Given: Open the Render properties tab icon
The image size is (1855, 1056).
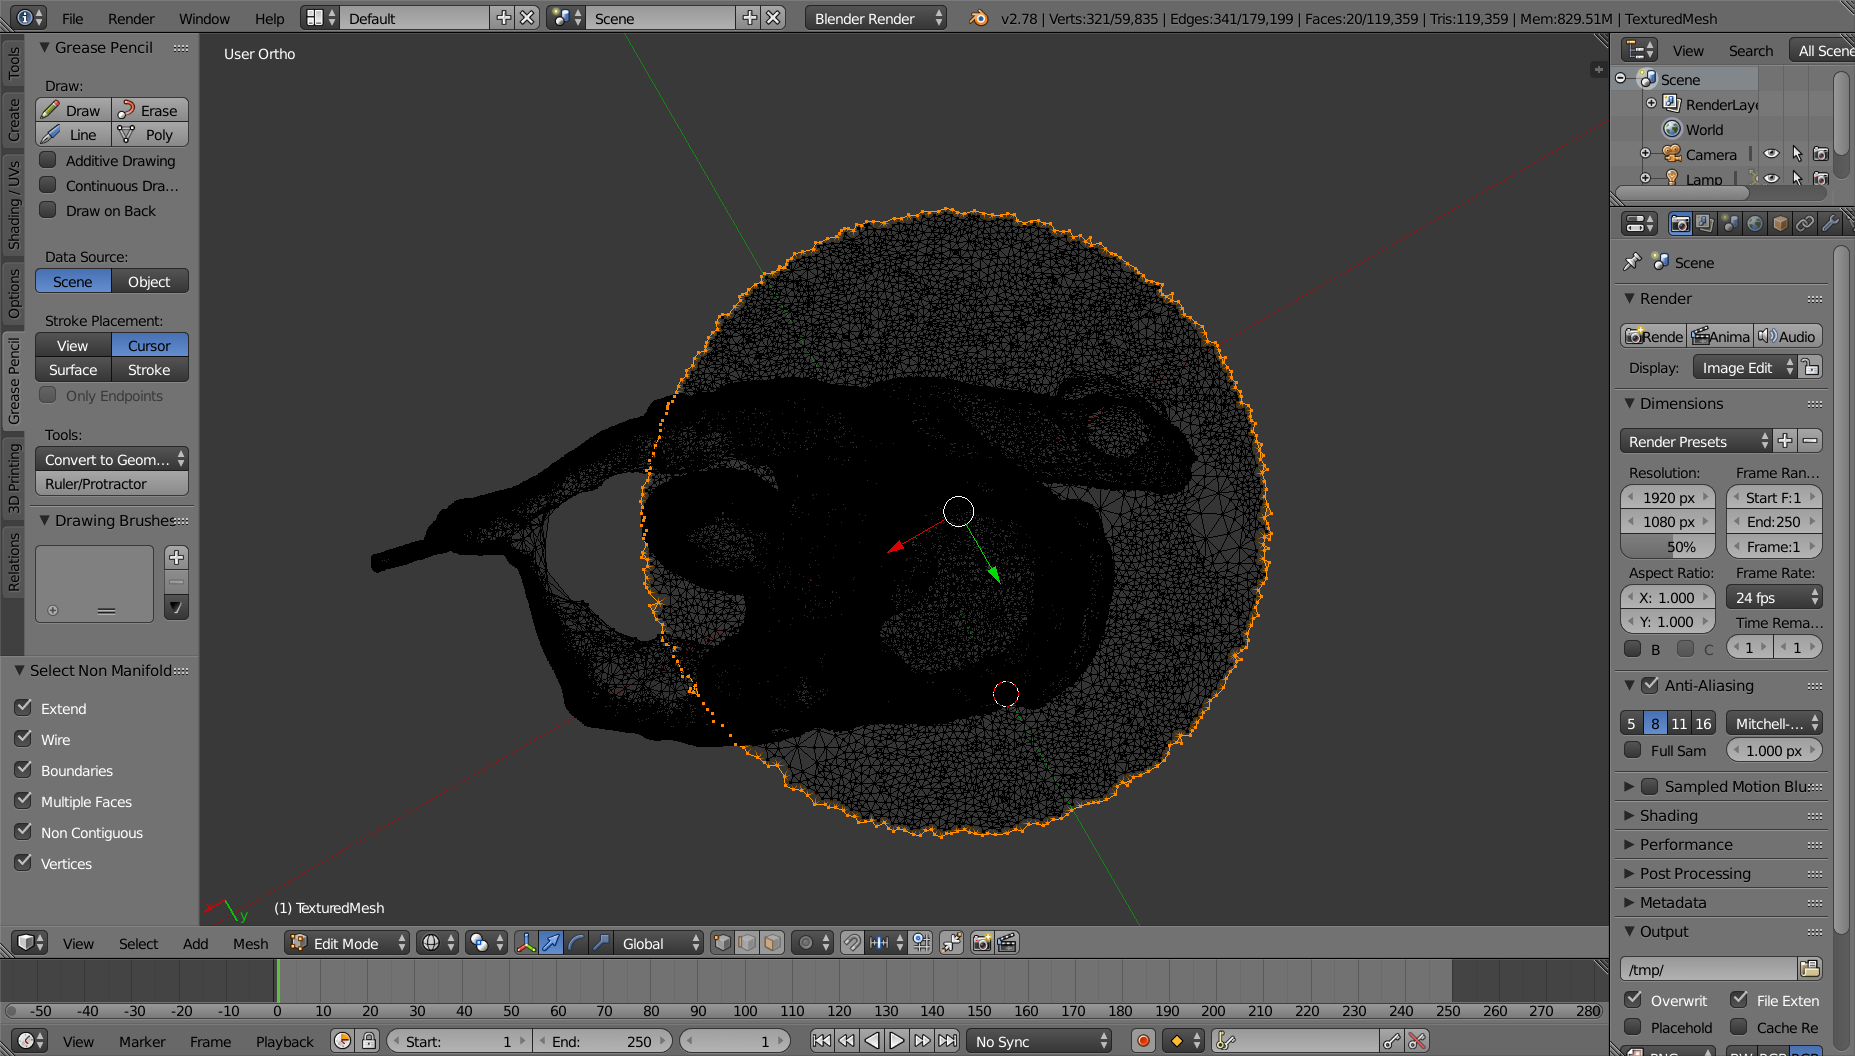Looking at the screenshot, I should (1680, 224).
